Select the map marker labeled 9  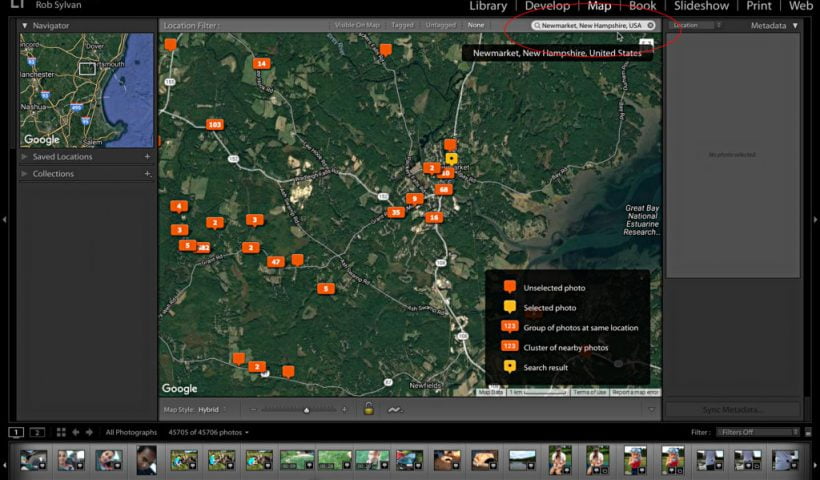click(415, 199)
